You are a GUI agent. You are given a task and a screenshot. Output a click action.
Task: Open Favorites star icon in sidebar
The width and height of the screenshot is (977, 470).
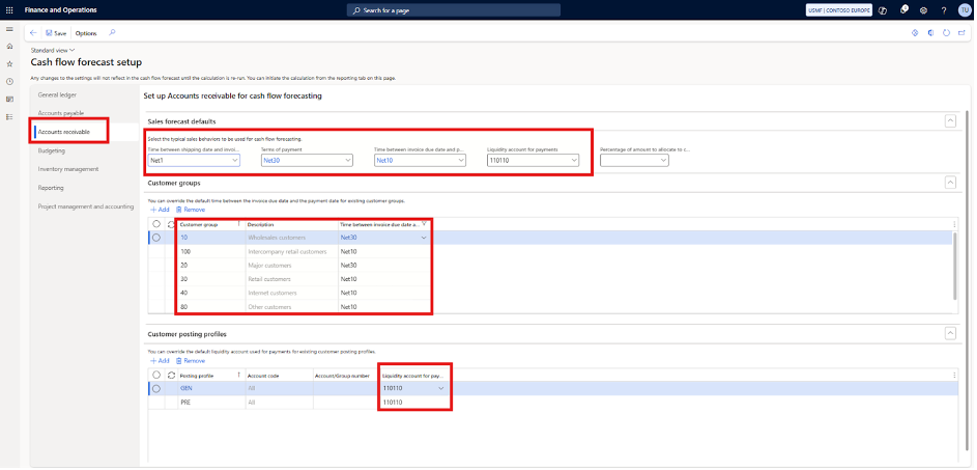click(10, 63)
